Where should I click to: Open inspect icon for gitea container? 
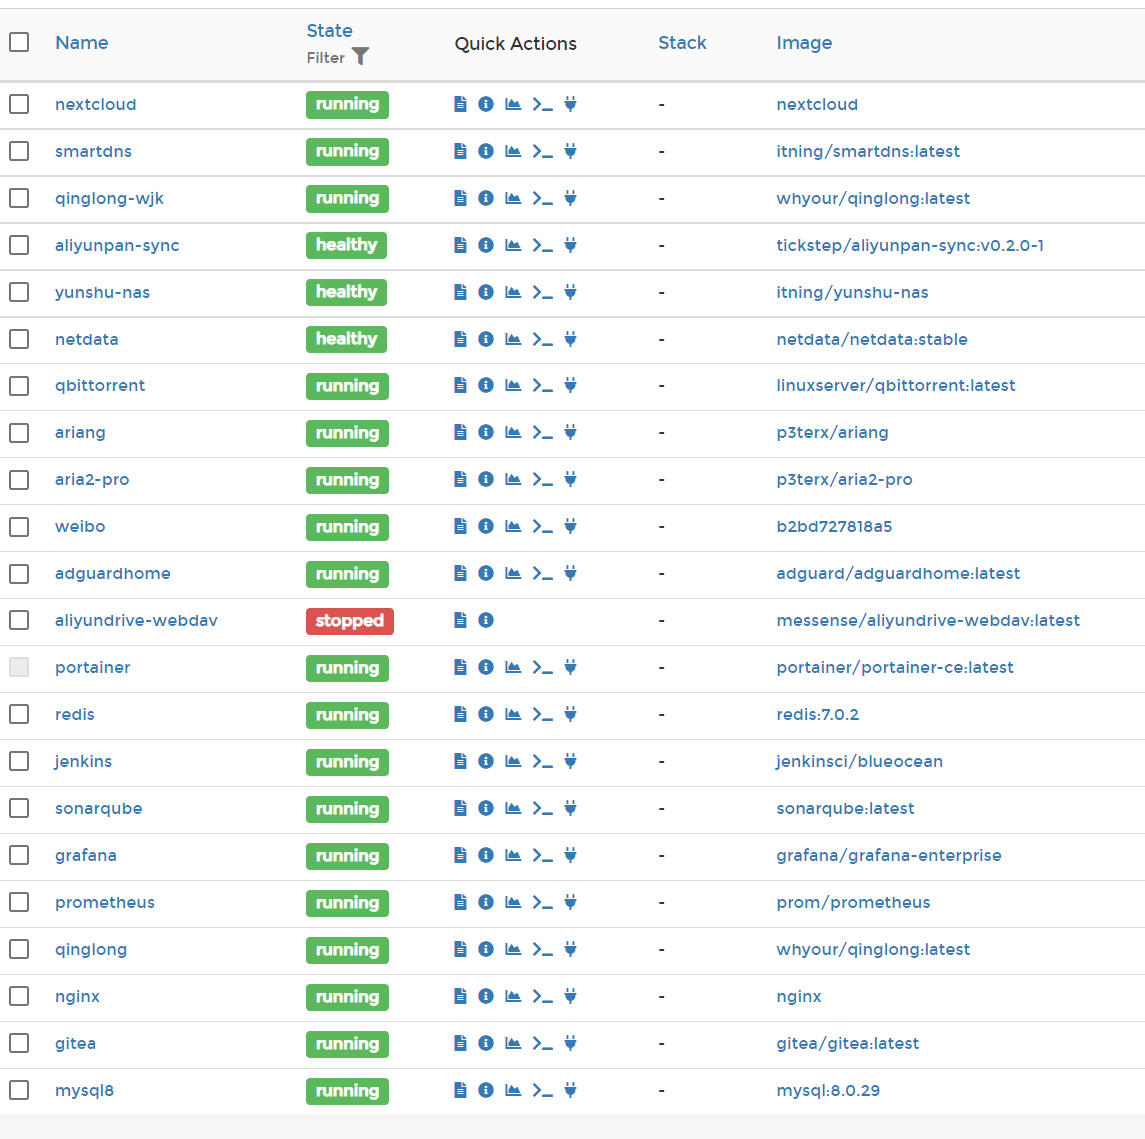(486, 1043)
